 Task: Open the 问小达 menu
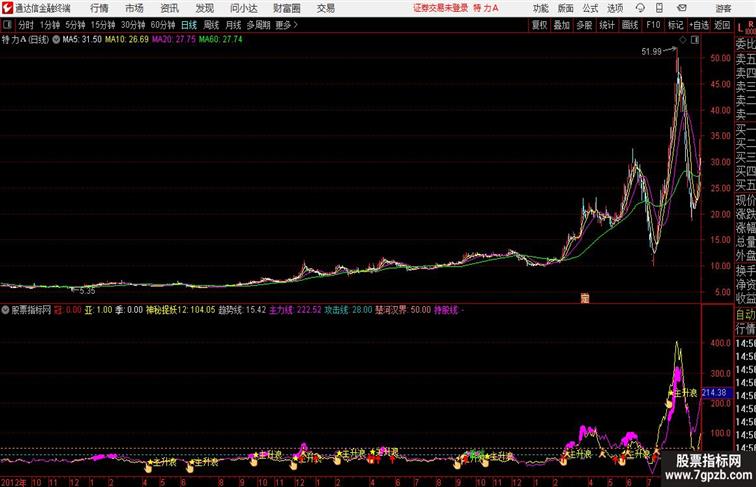click(x=243, y=8)
